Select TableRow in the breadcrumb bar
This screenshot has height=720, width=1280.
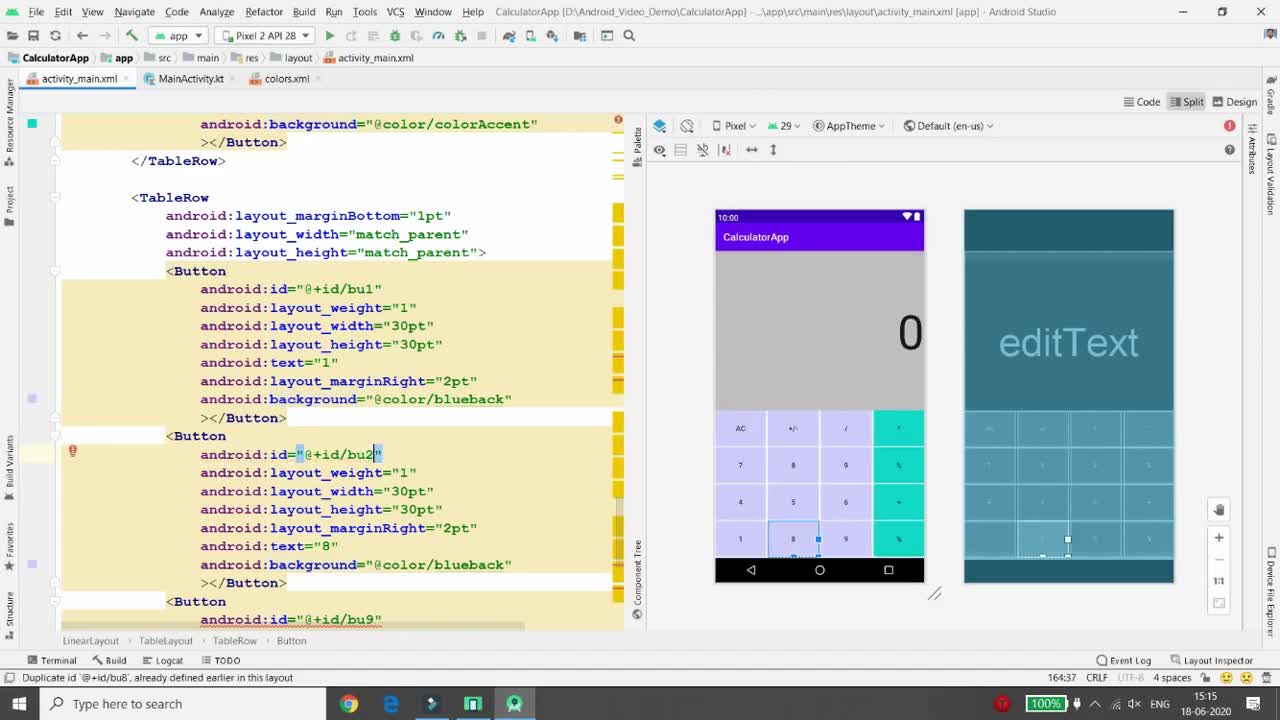pos(235,641)
